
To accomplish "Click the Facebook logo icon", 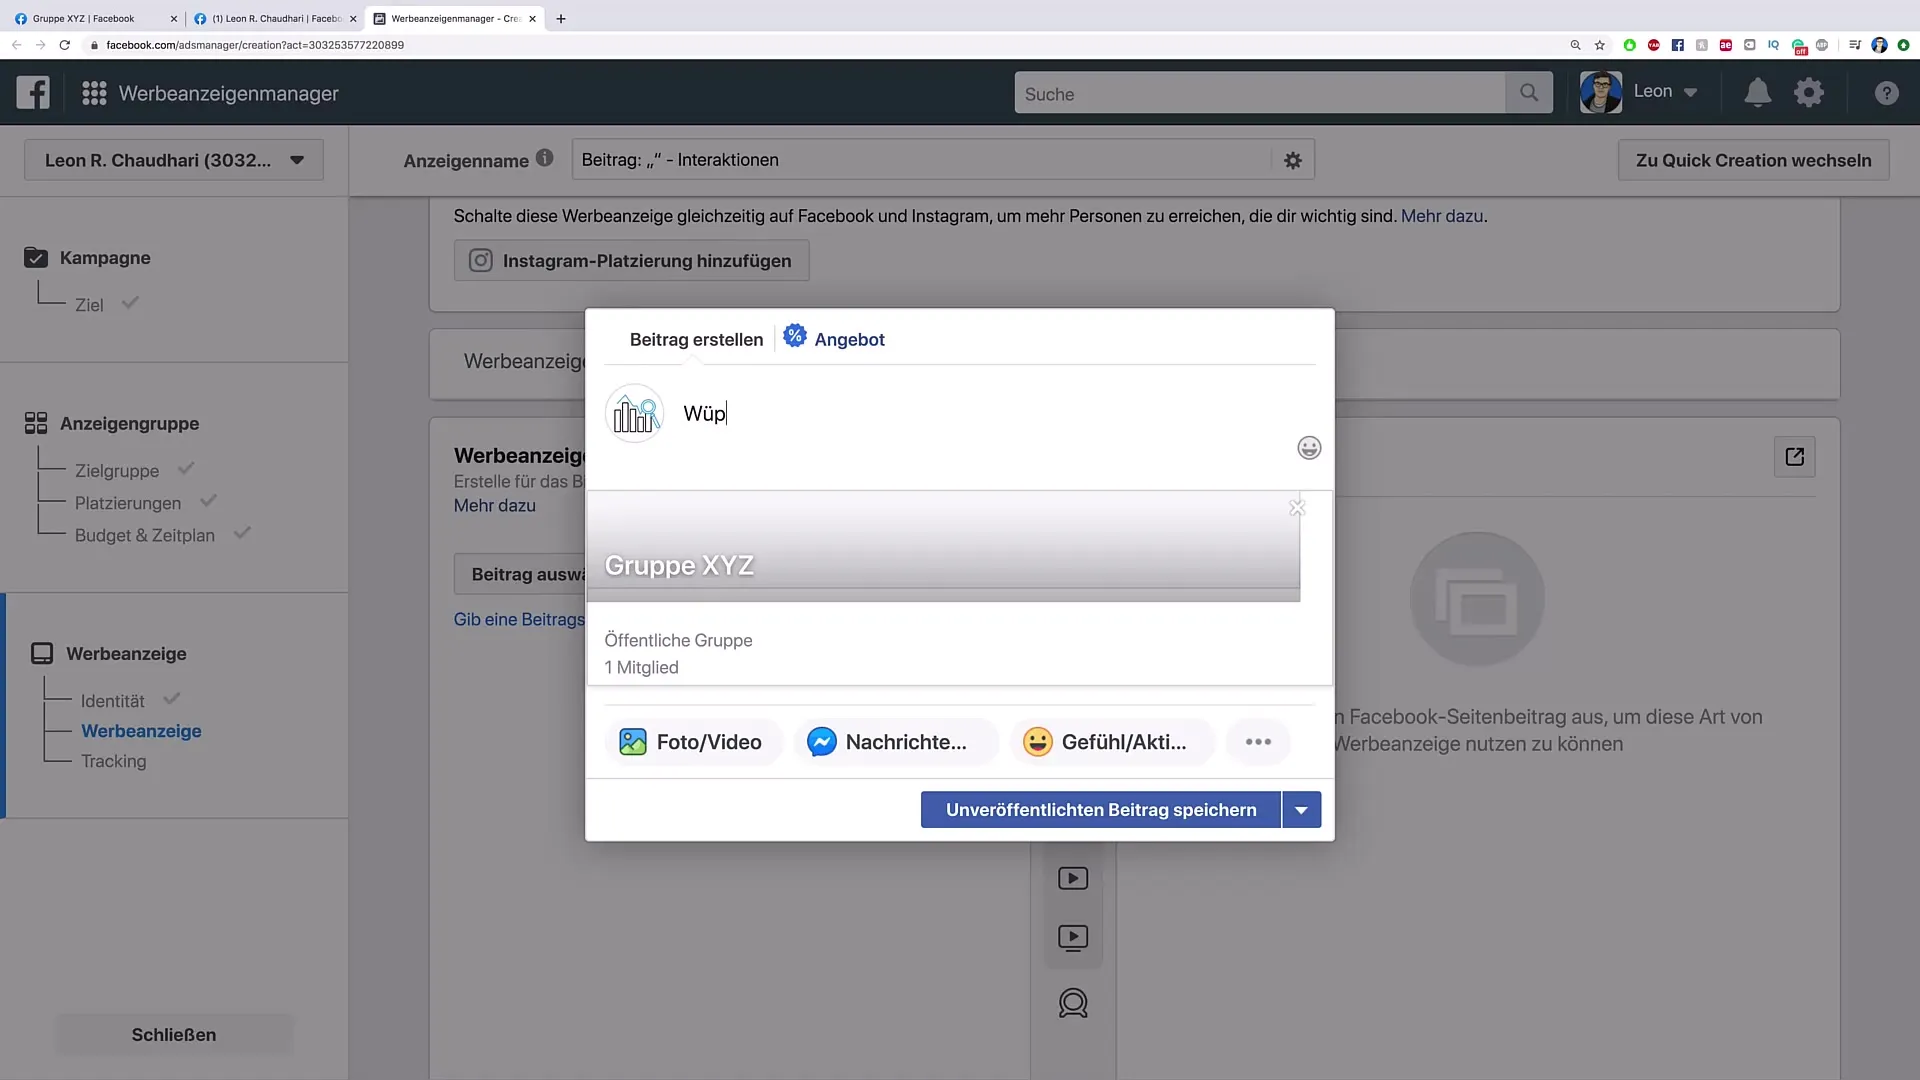I will point(33,93).
